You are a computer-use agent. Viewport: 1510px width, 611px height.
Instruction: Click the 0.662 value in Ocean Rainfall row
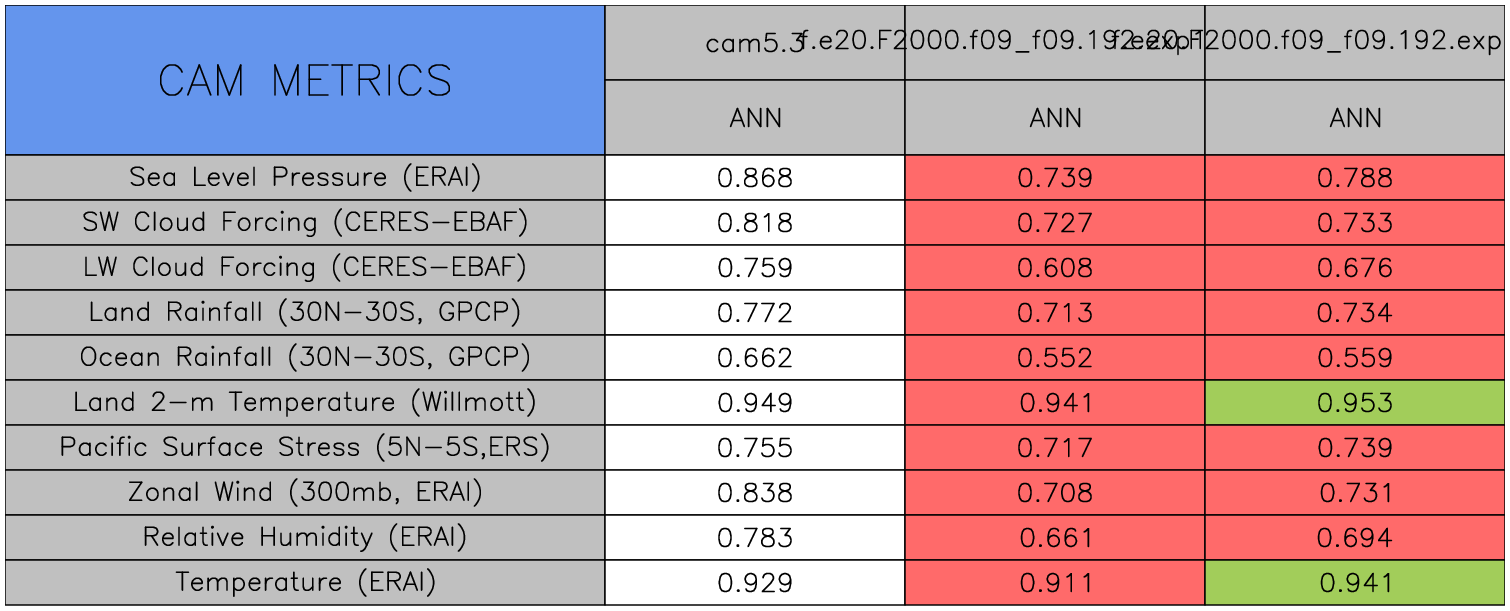[755, 358]
